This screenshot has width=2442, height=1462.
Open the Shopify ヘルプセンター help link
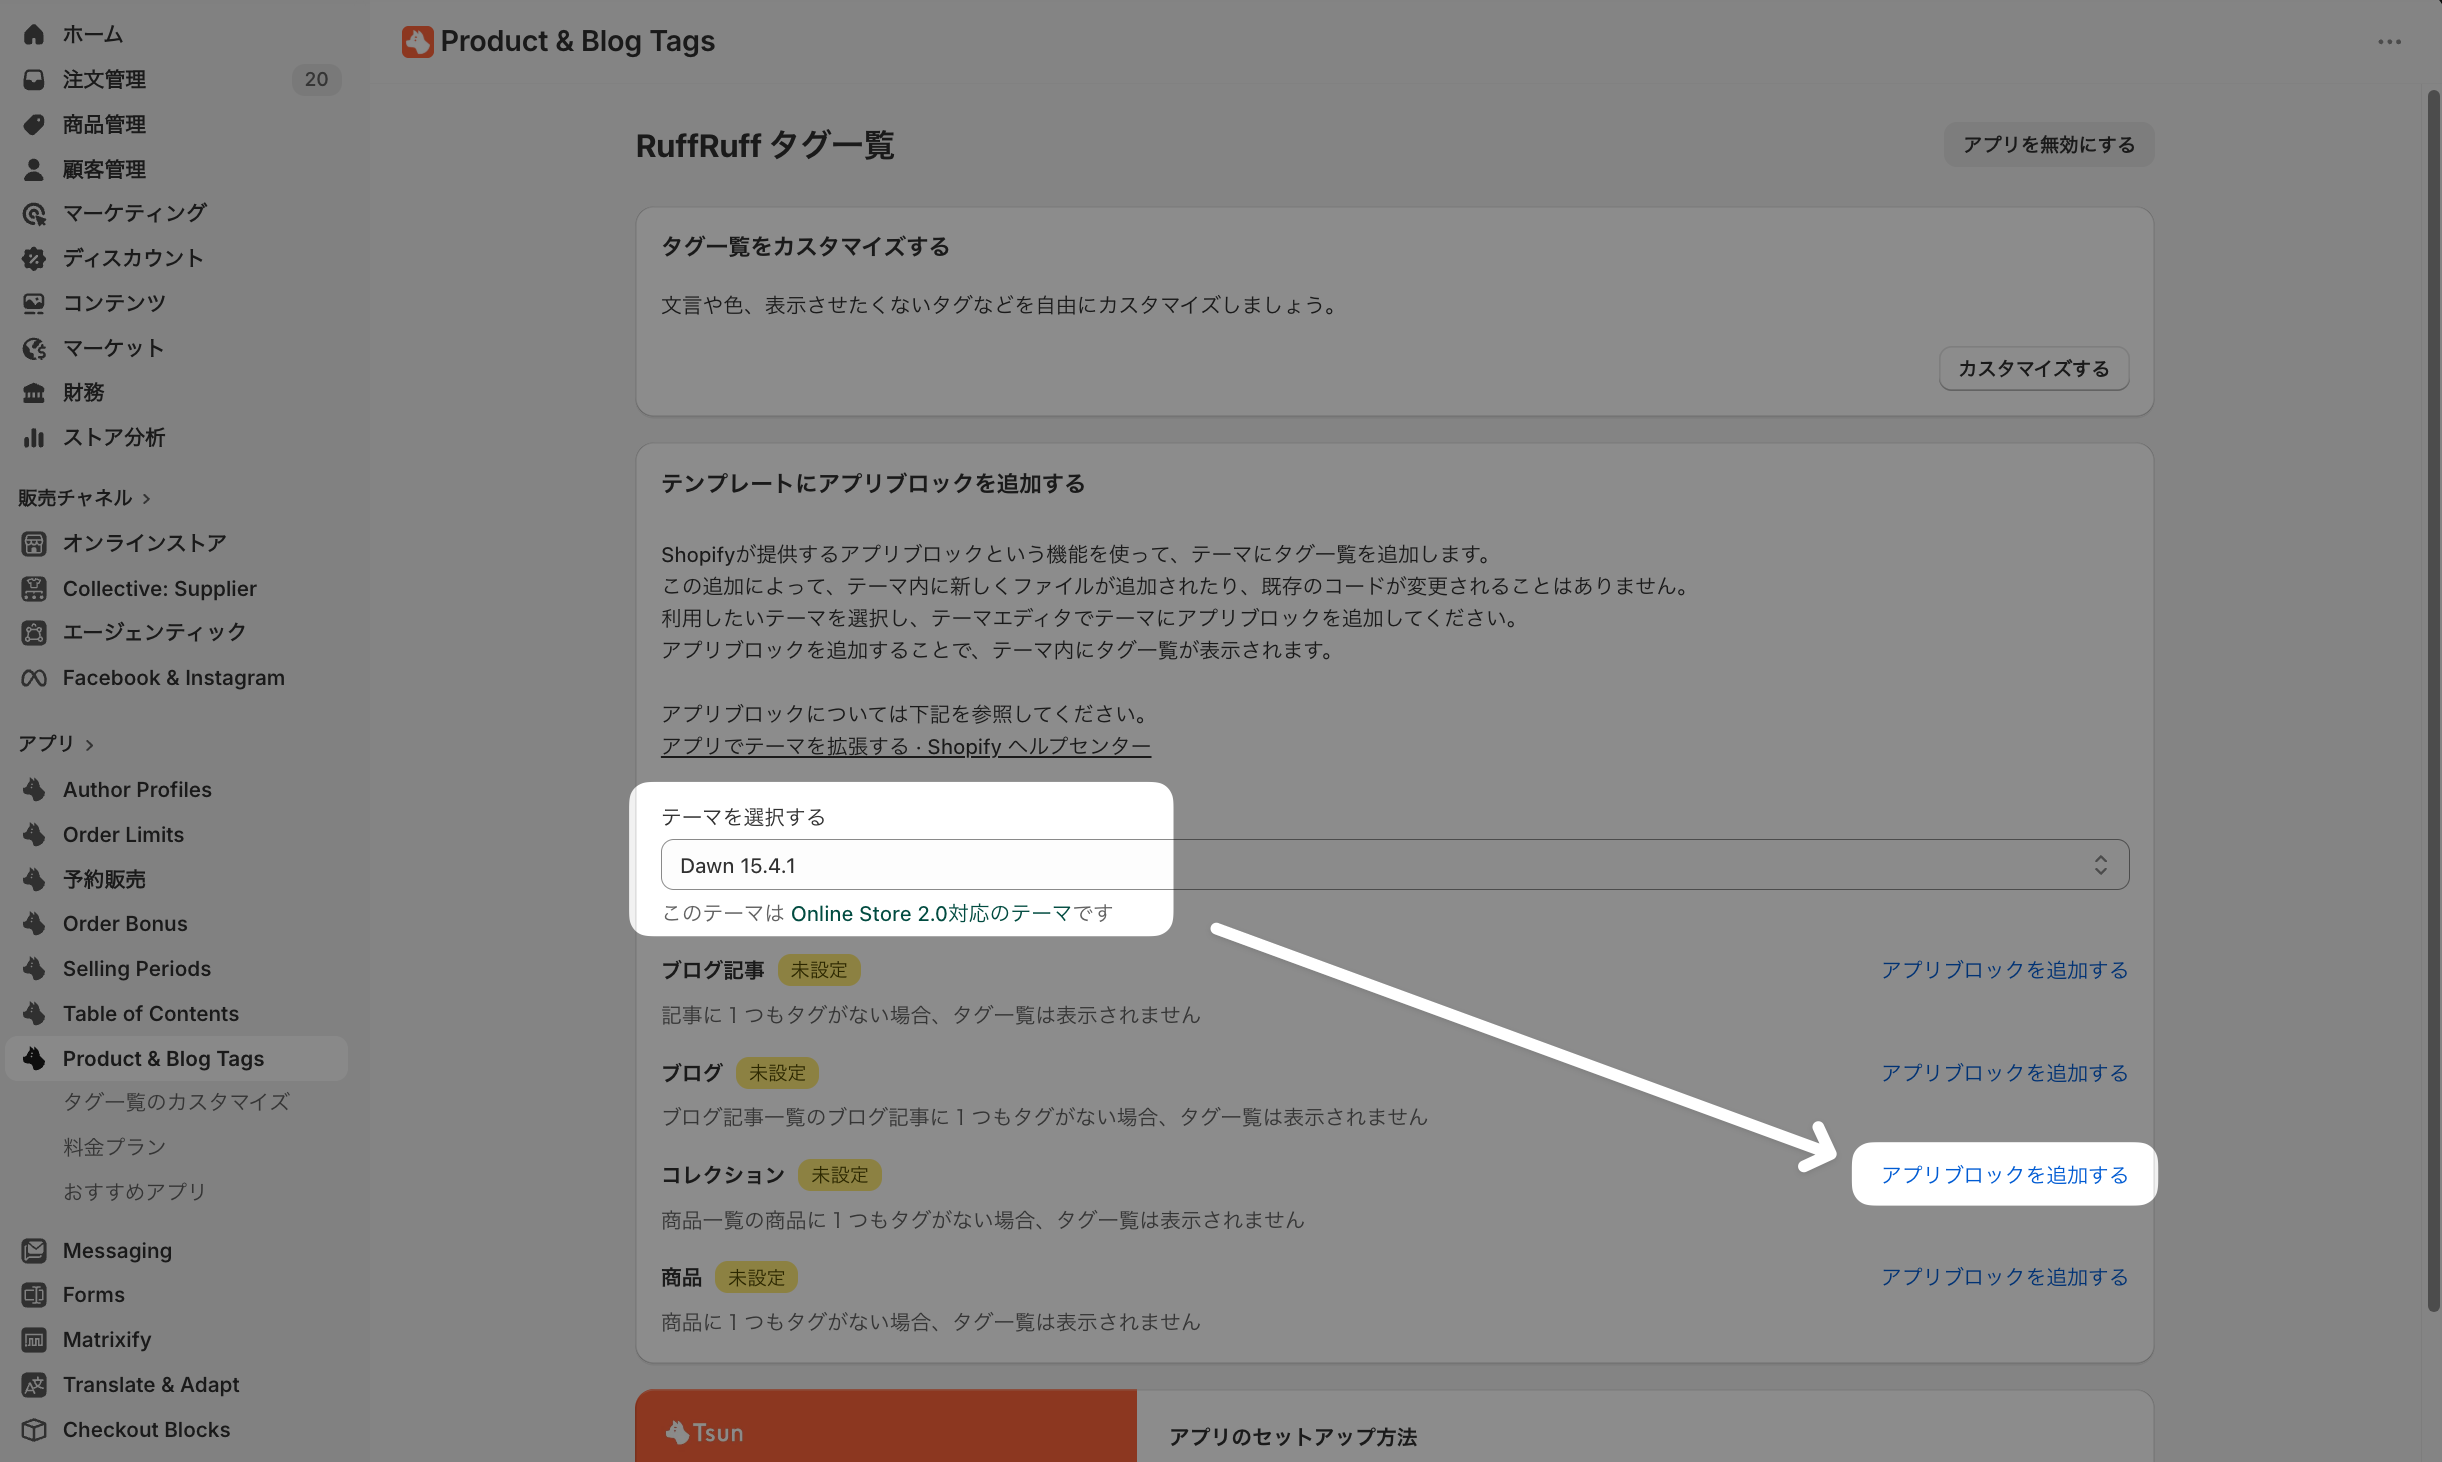point(906,746)
